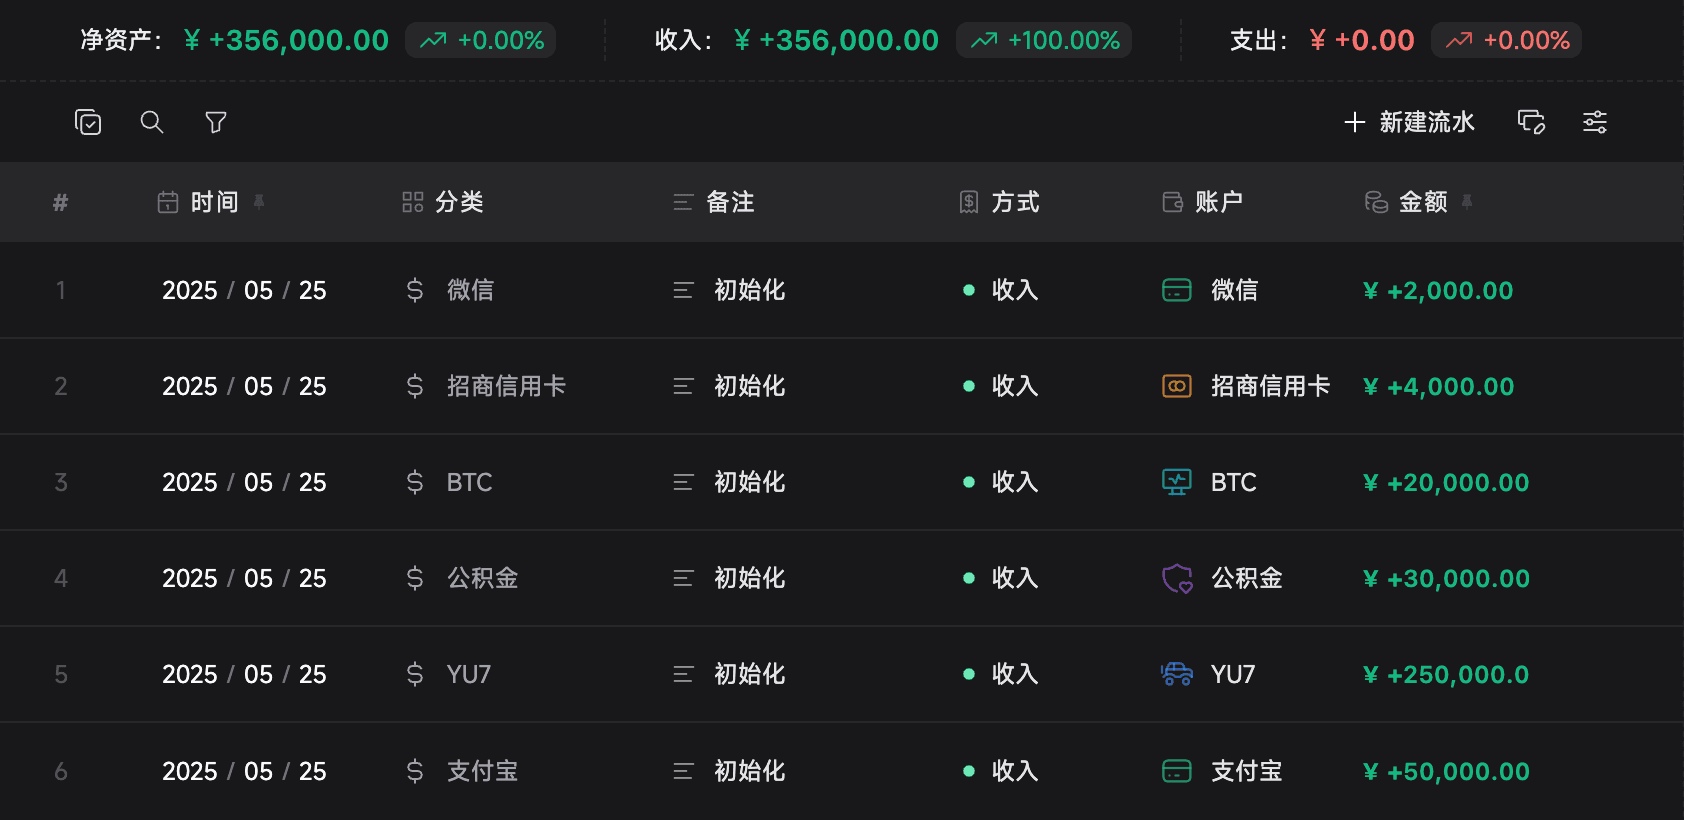The height and width of the screenshot is (820, 1684).
Task: Click the multi-select checkbox icon in toolbar
Action: (x=88, y=122)
